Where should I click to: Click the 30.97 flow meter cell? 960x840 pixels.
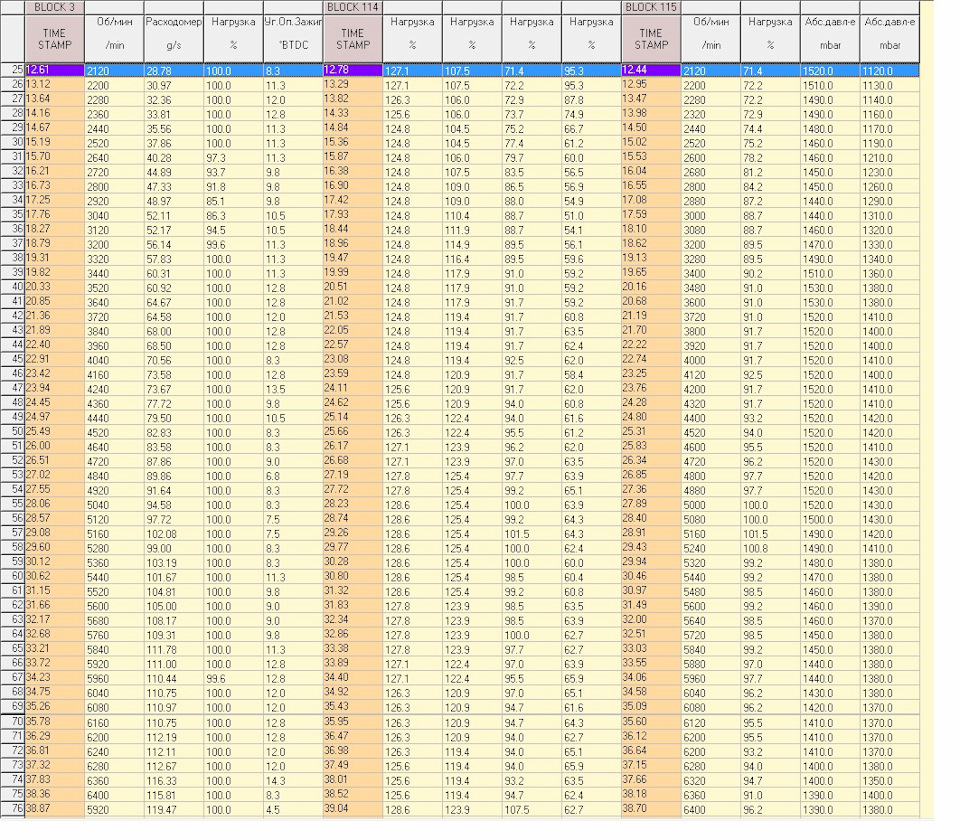tap(173, 86)
